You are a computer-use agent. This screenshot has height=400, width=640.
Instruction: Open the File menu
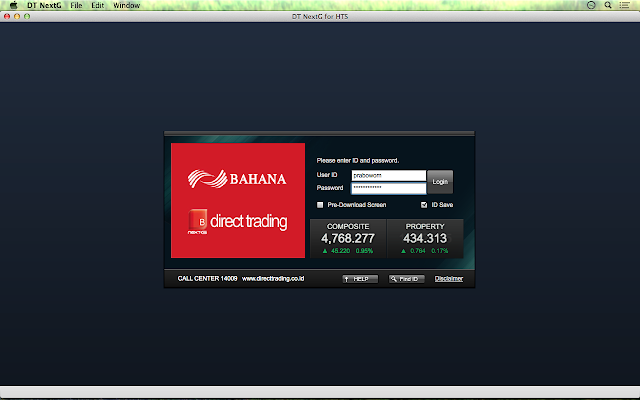point(76,5)
